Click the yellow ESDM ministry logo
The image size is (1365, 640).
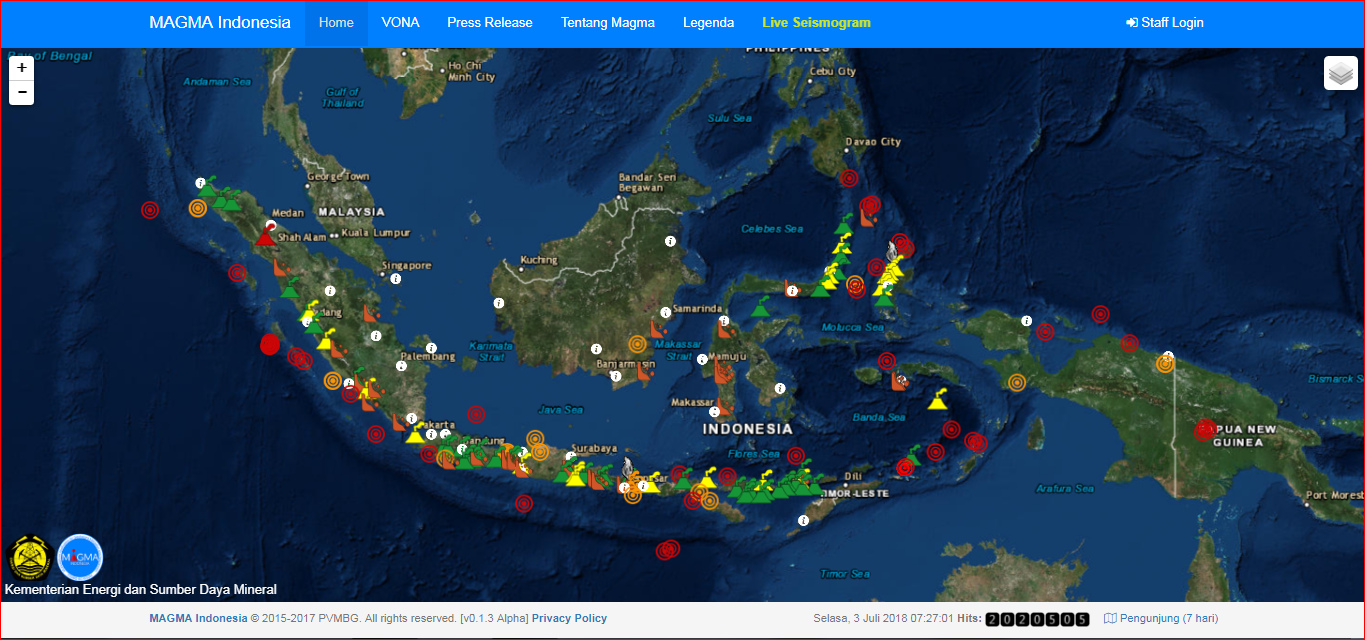pyautogui.click(x=29, y=557)
